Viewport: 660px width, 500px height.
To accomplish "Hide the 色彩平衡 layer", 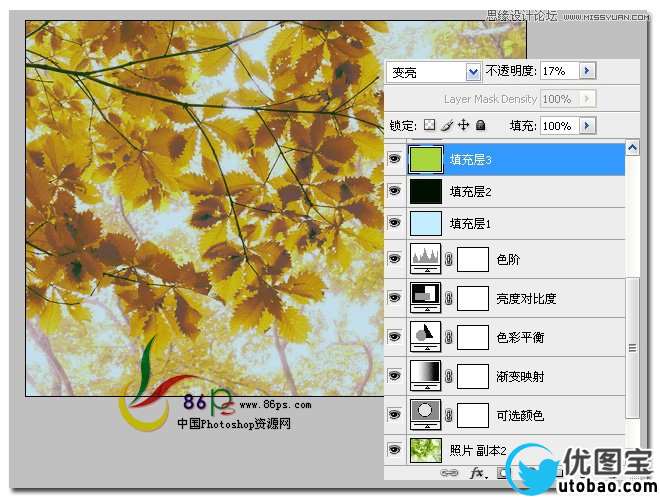I will tap(394, 336).
